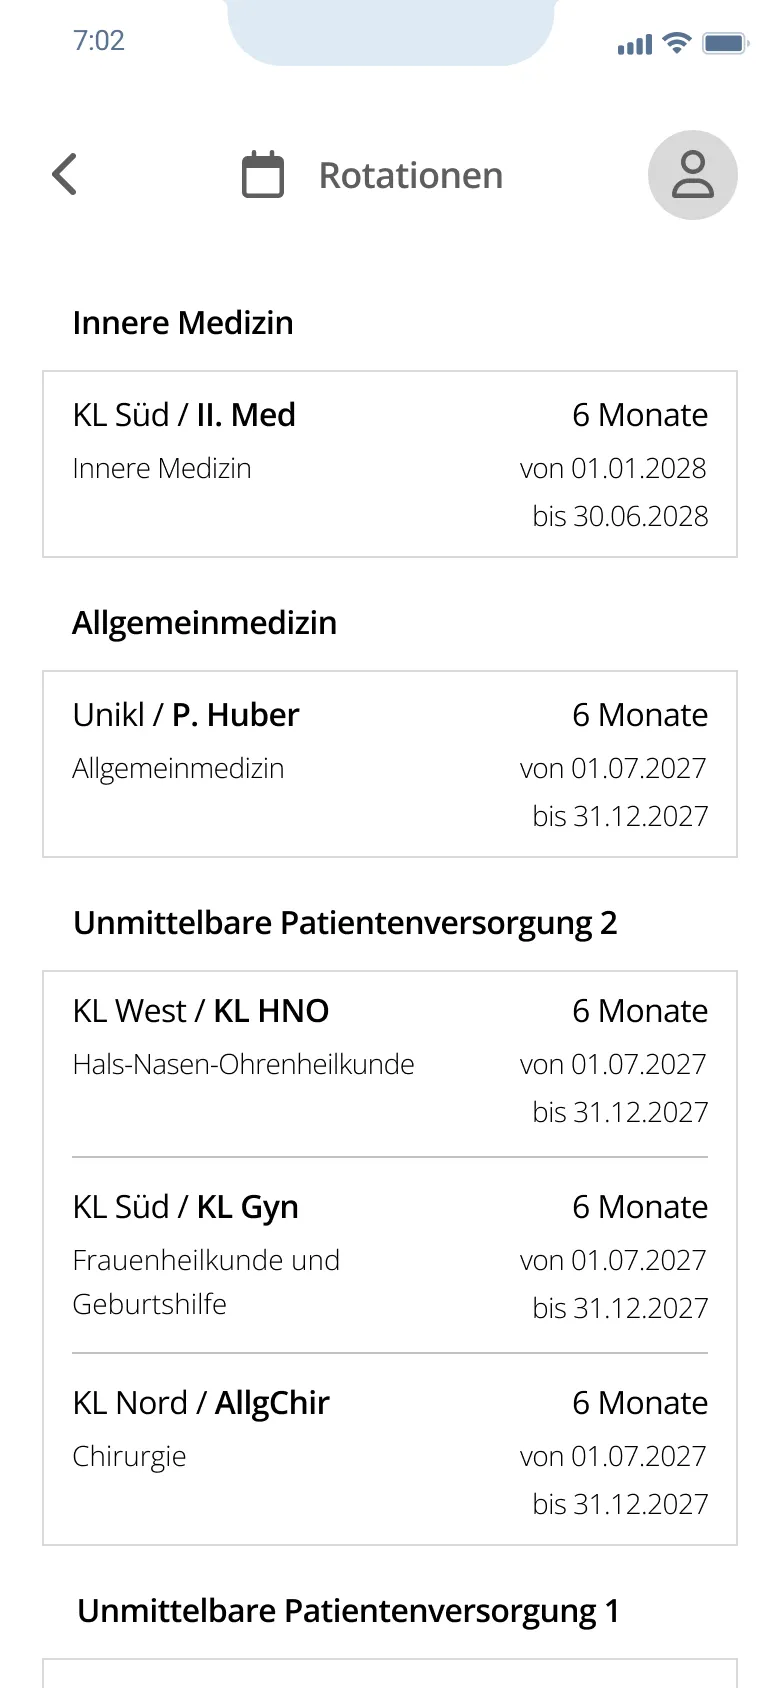The image size is (780, 1688).
Task: Tap the Innere Medizin section header
Action: coord(183,323)
